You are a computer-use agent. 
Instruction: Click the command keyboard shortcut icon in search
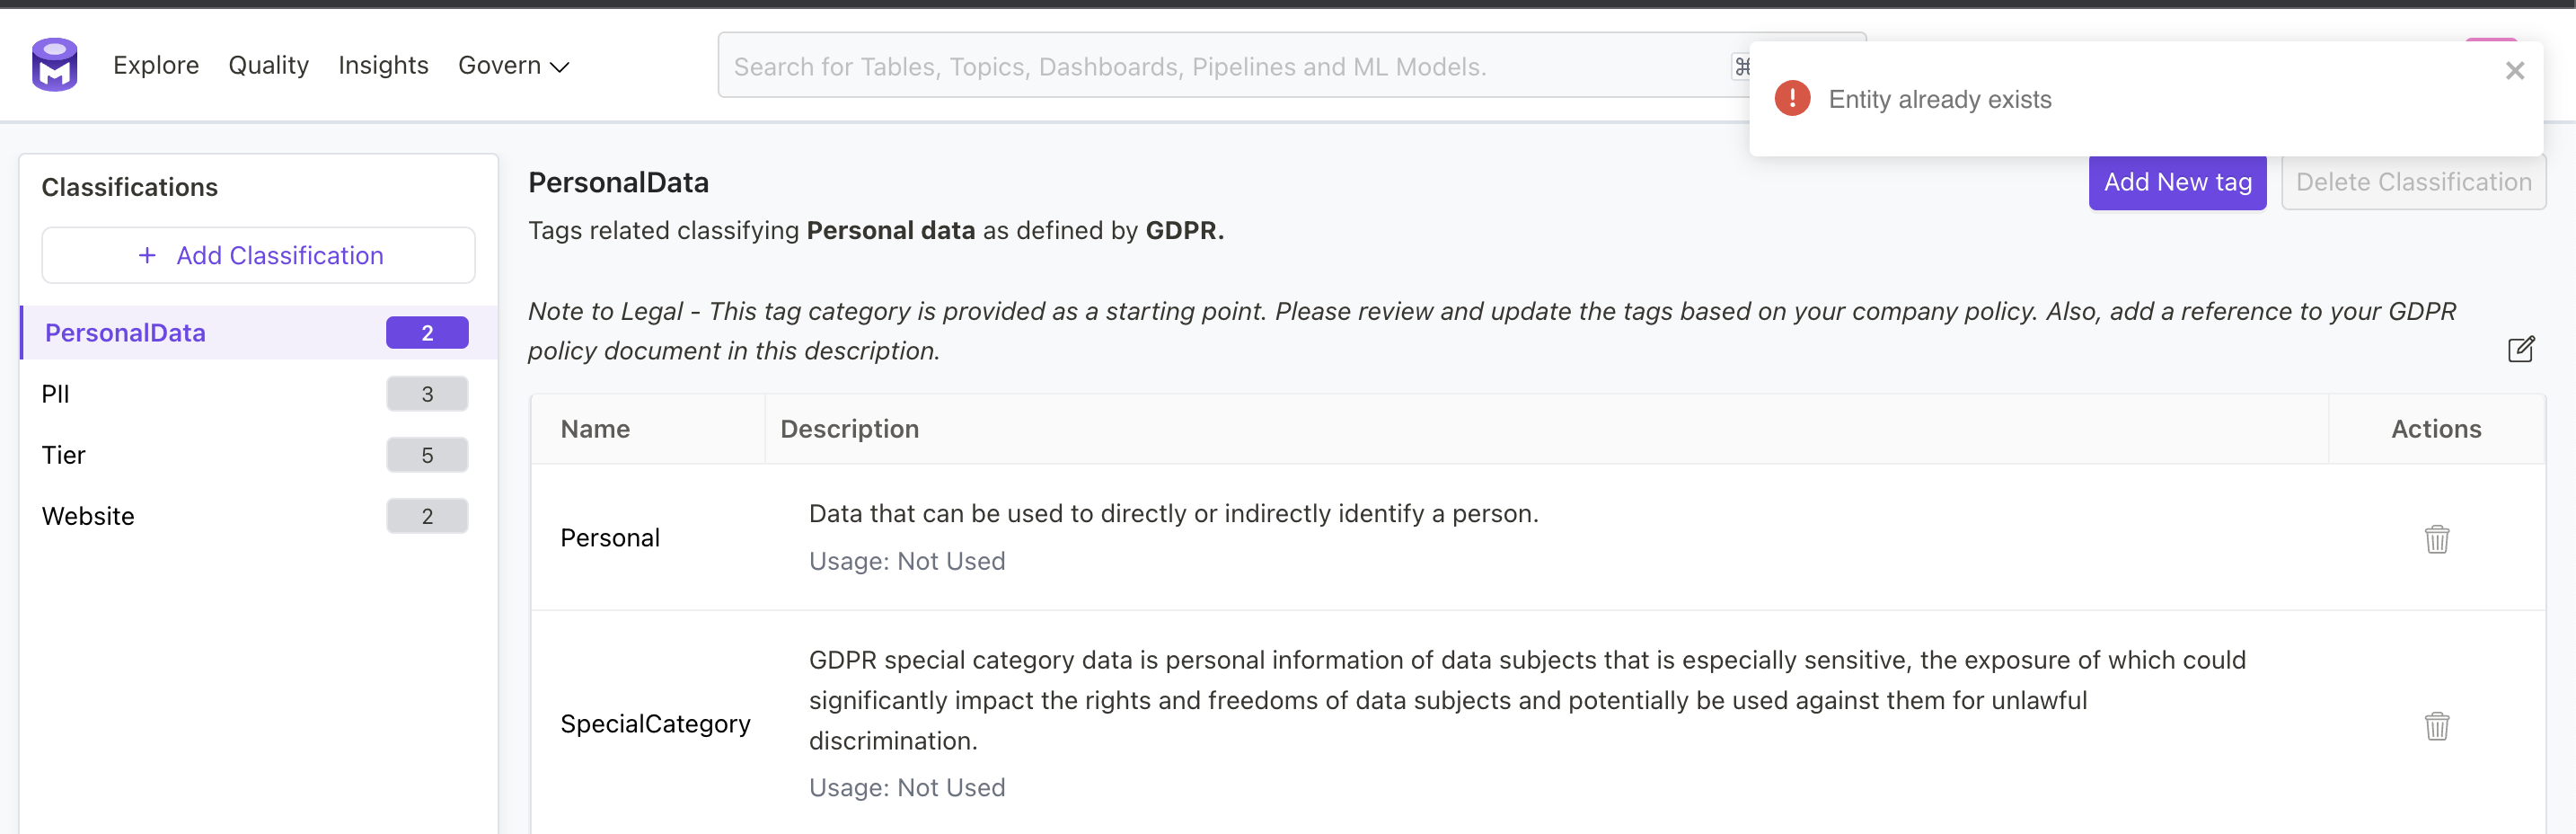(1742, 66)
